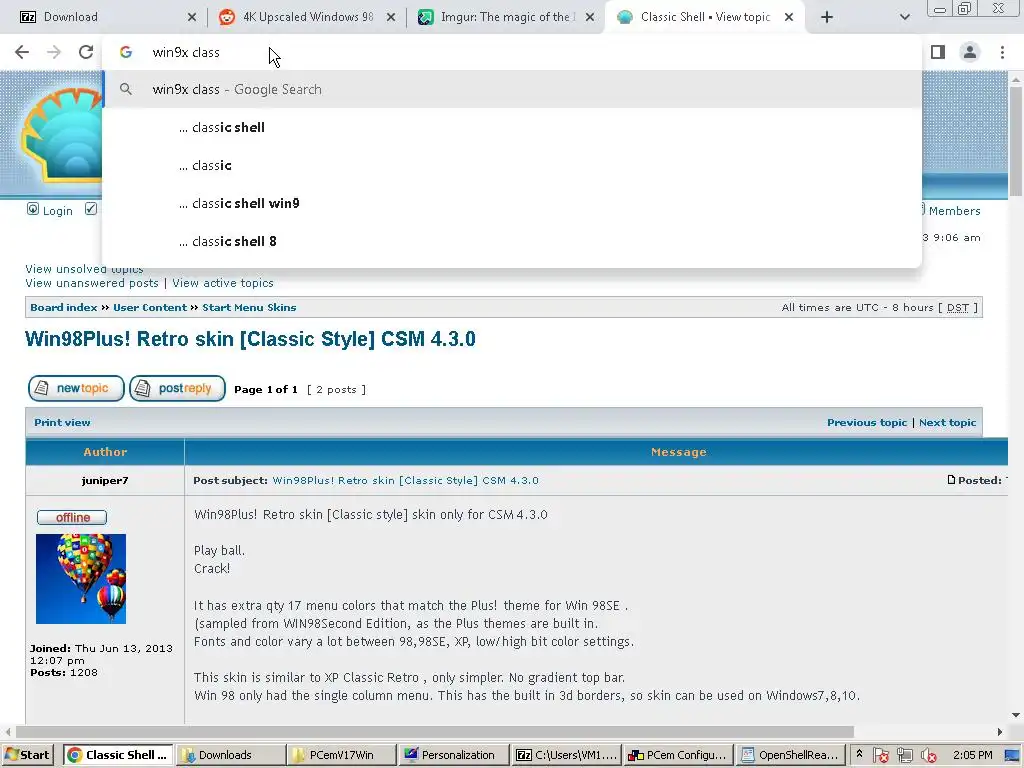Expand hidden system tray icons

859,754
